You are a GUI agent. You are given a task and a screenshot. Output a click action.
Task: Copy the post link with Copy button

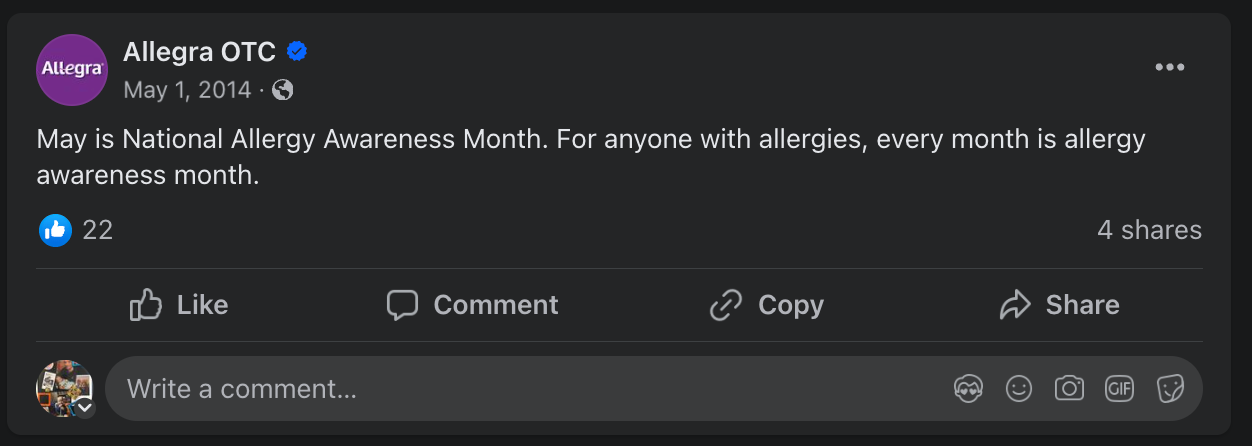pyautogui.click(x=766, y=305)
